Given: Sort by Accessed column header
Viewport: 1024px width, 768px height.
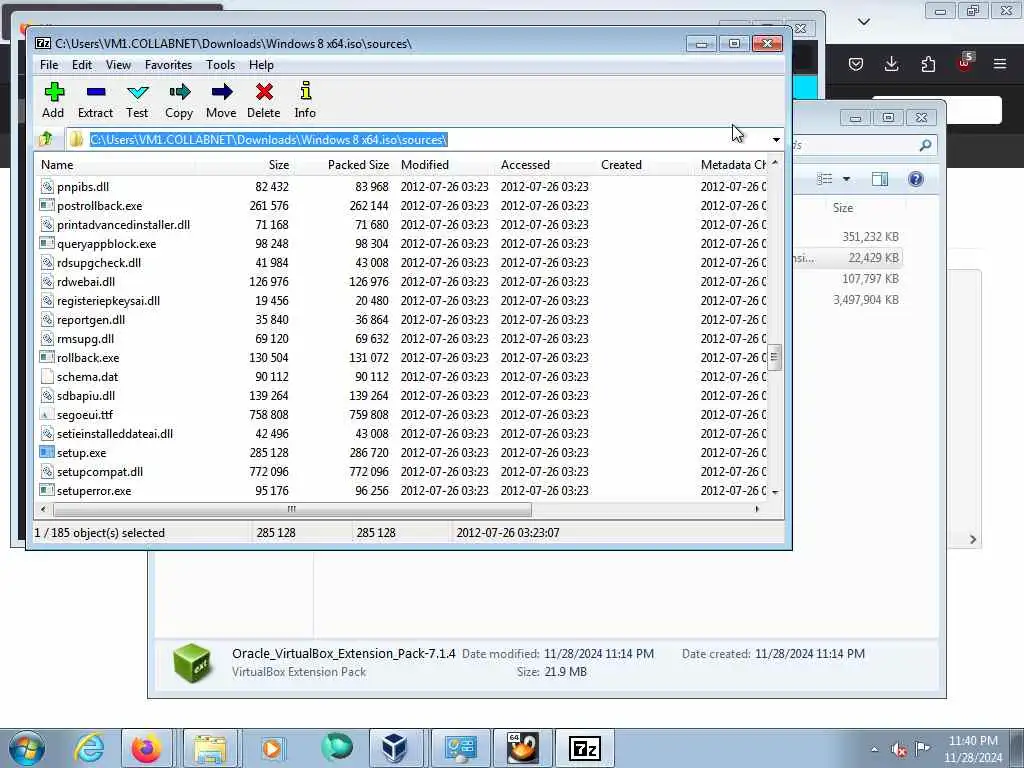Looking at the screenshot, I should 545,165.
